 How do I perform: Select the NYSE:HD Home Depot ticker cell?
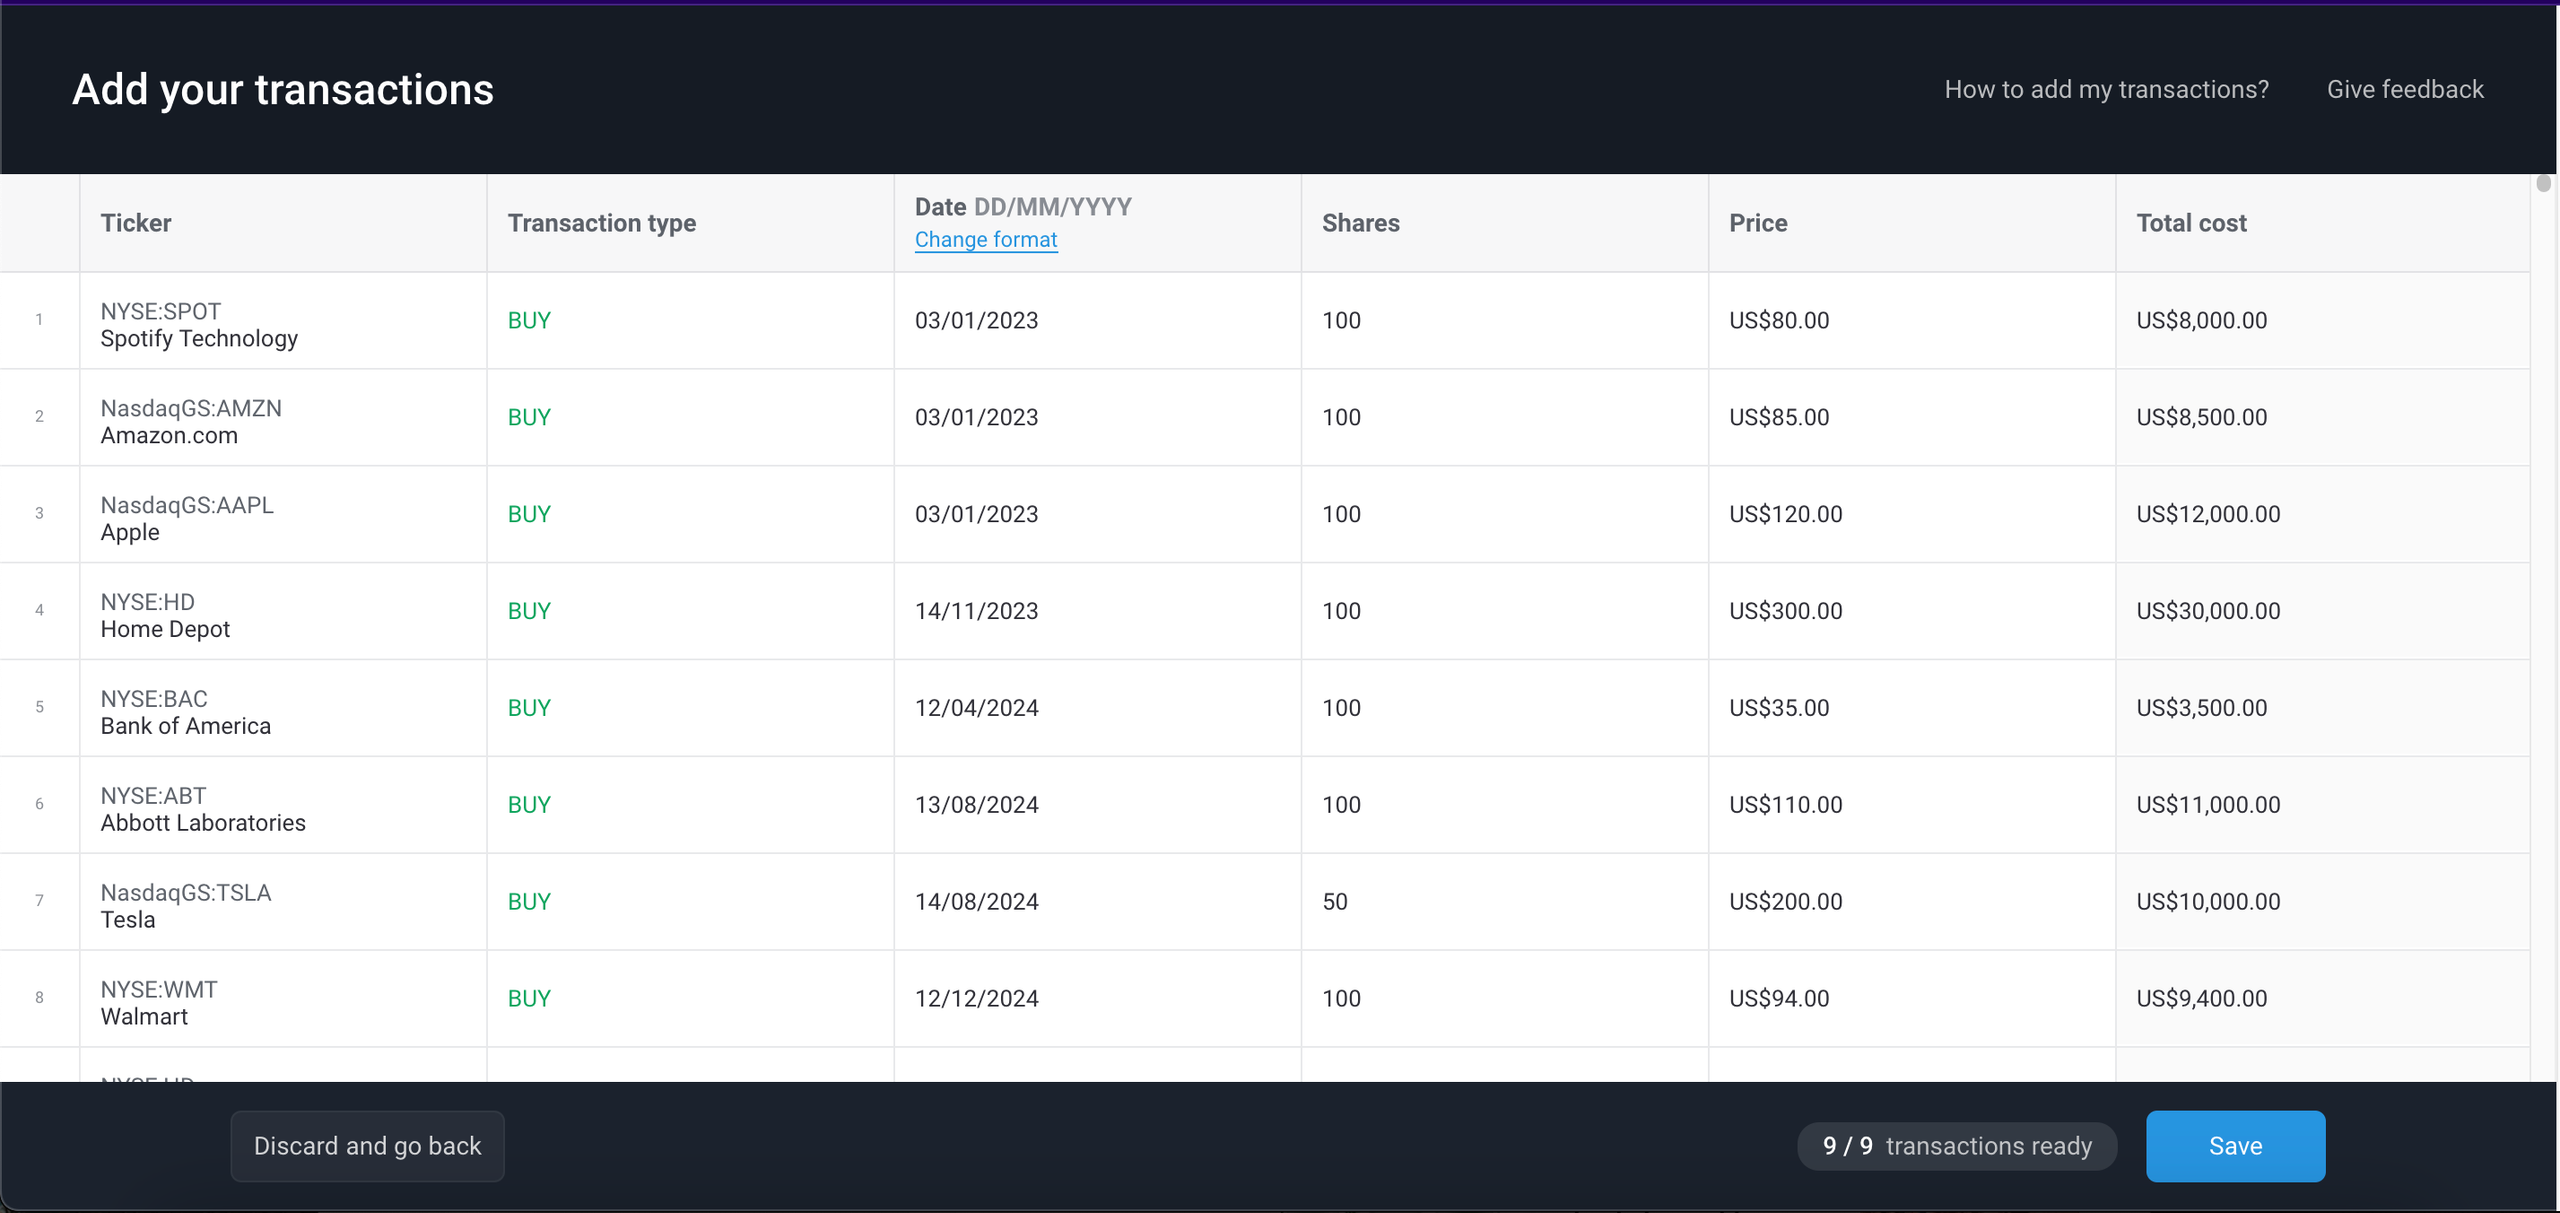[x=283, y=611]
